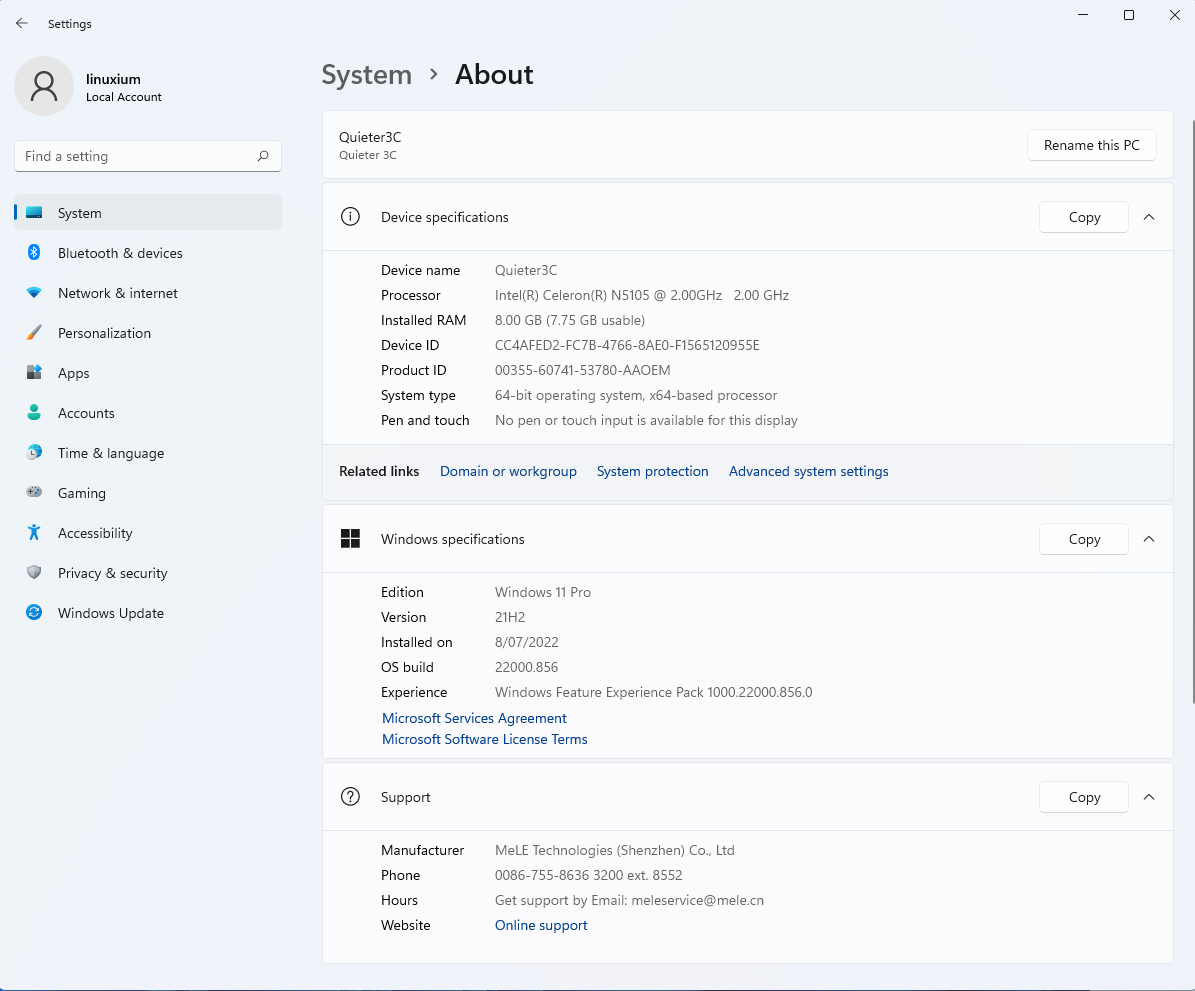Click the Network wifi icon in sidebar
This screenshot has width=1195, height=991.
(34, 293)
